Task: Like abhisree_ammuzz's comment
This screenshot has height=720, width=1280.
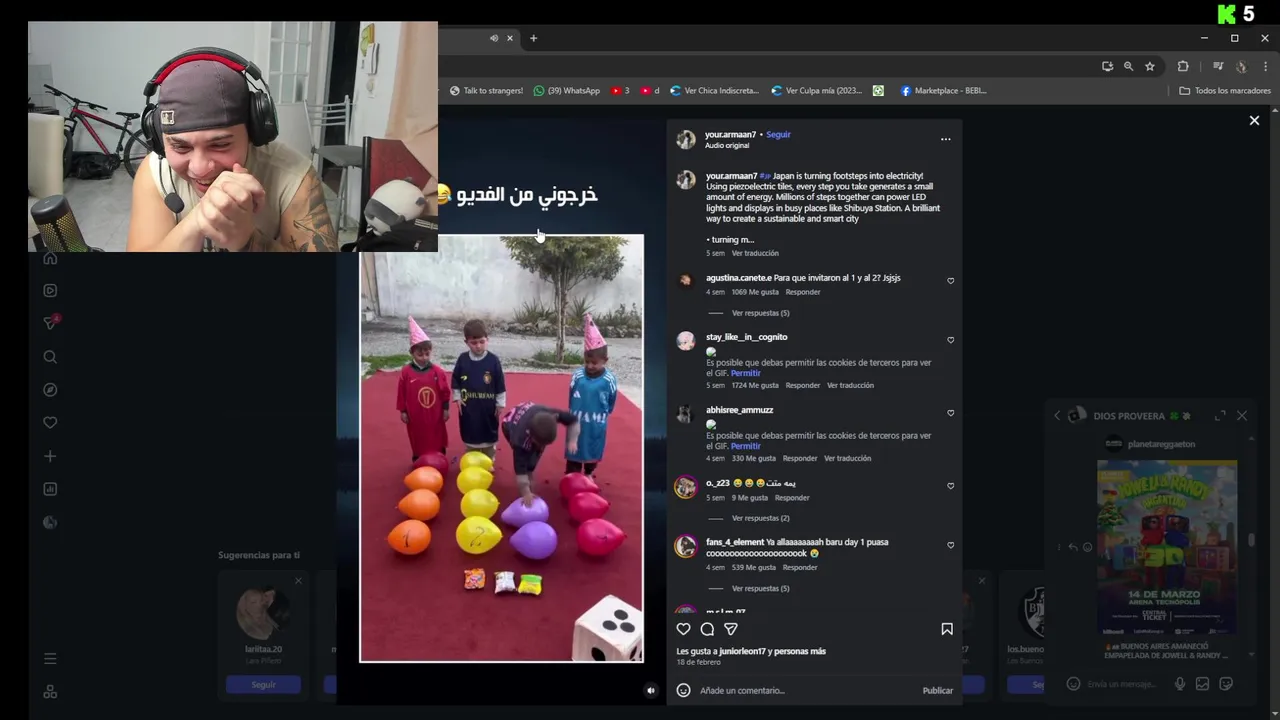Action: (950, 413)
